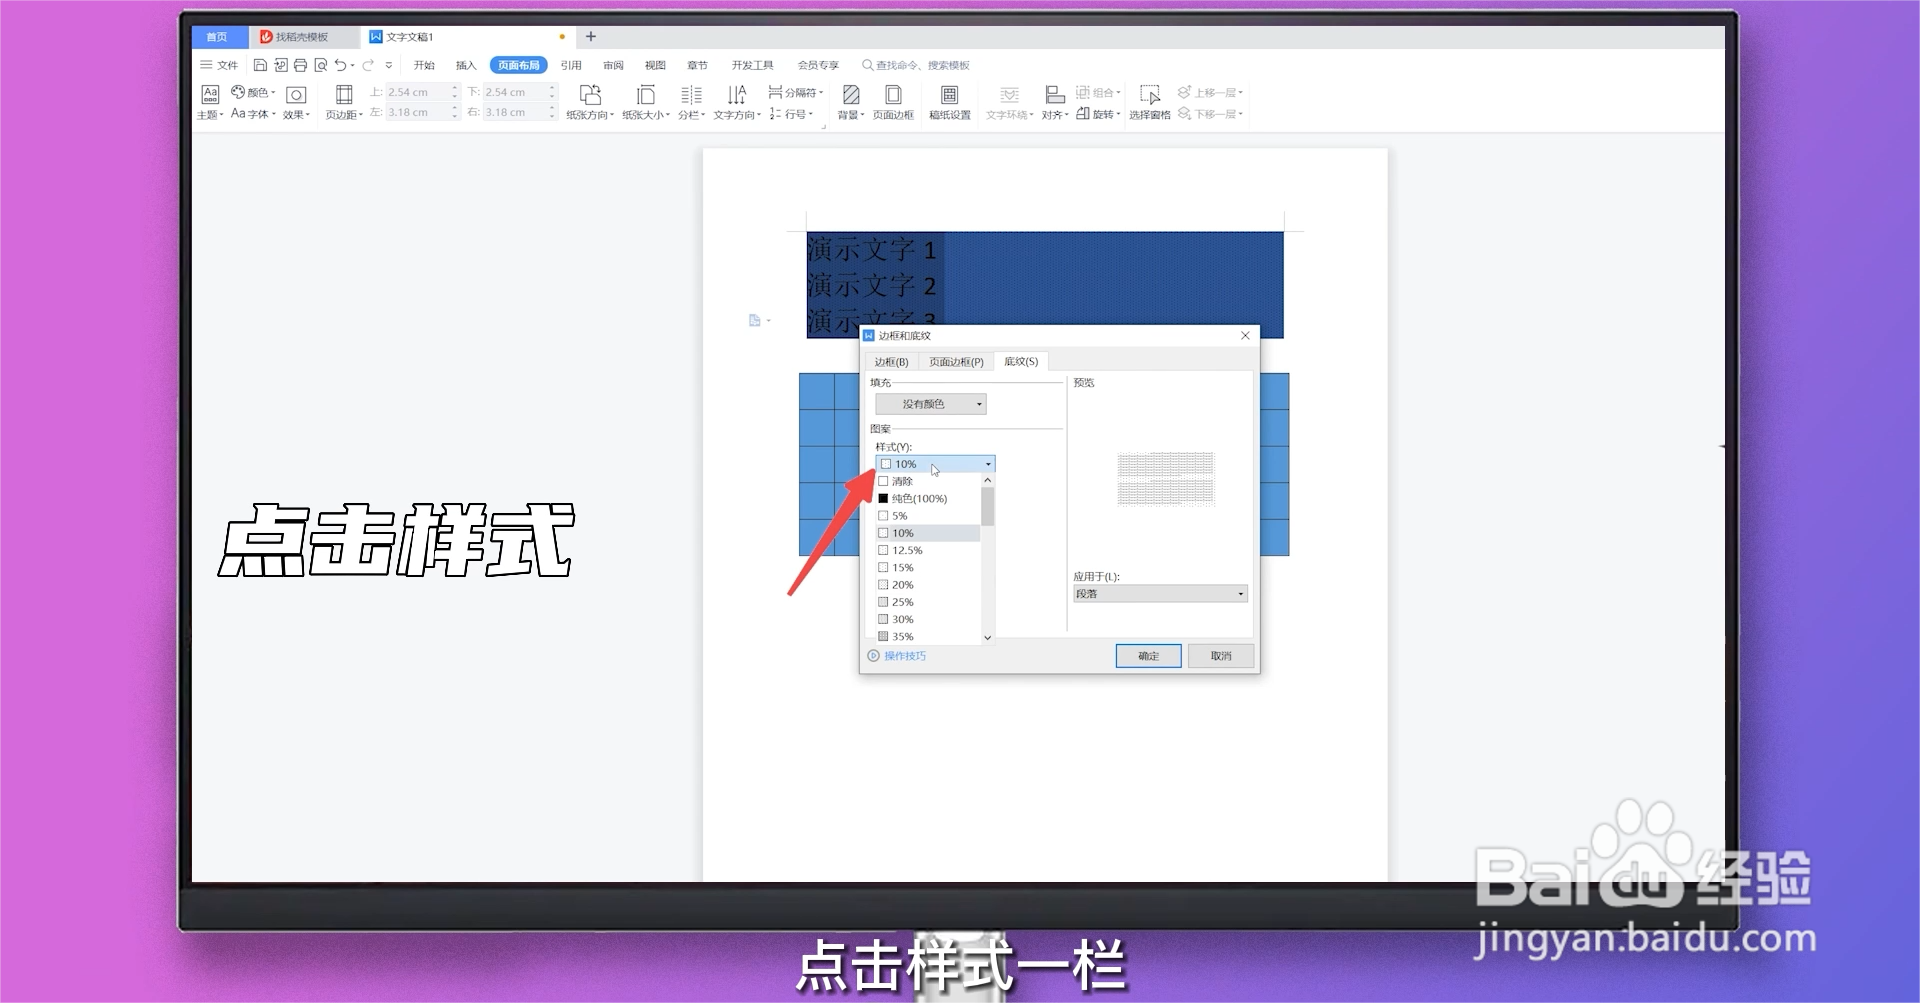Viewport: 1920px width, 1003px height.
Task: Click the 组合 group tool
Action: (1098, 92)
